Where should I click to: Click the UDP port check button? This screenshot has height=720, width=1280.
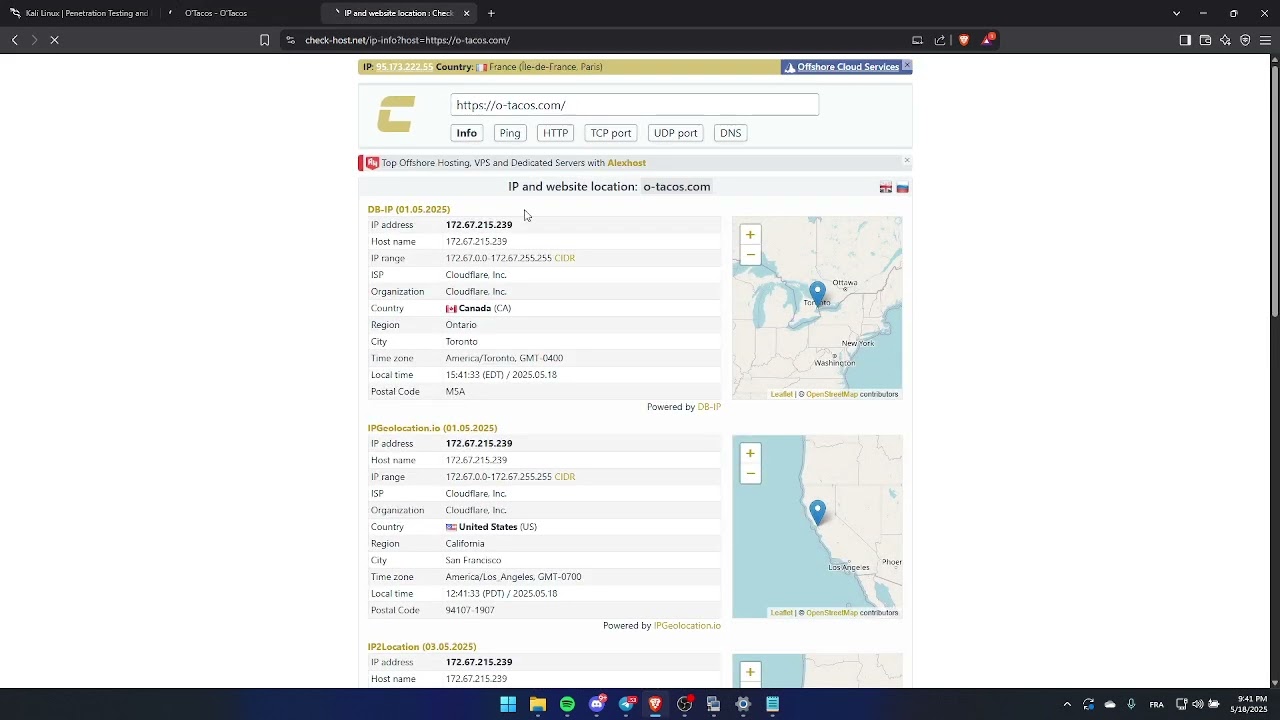click(x=675, y=133)
